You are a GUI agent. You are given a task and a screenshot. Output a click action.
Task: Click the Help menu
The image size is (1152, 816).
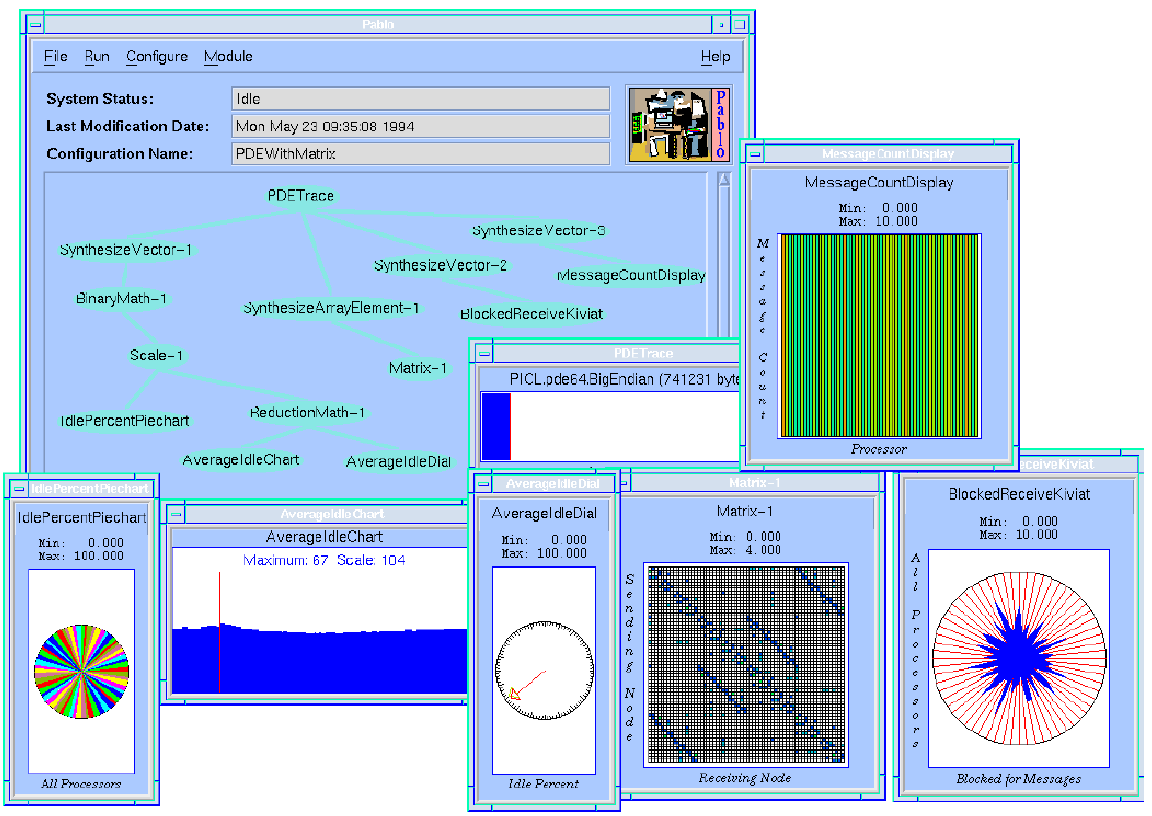coord(715,57)
